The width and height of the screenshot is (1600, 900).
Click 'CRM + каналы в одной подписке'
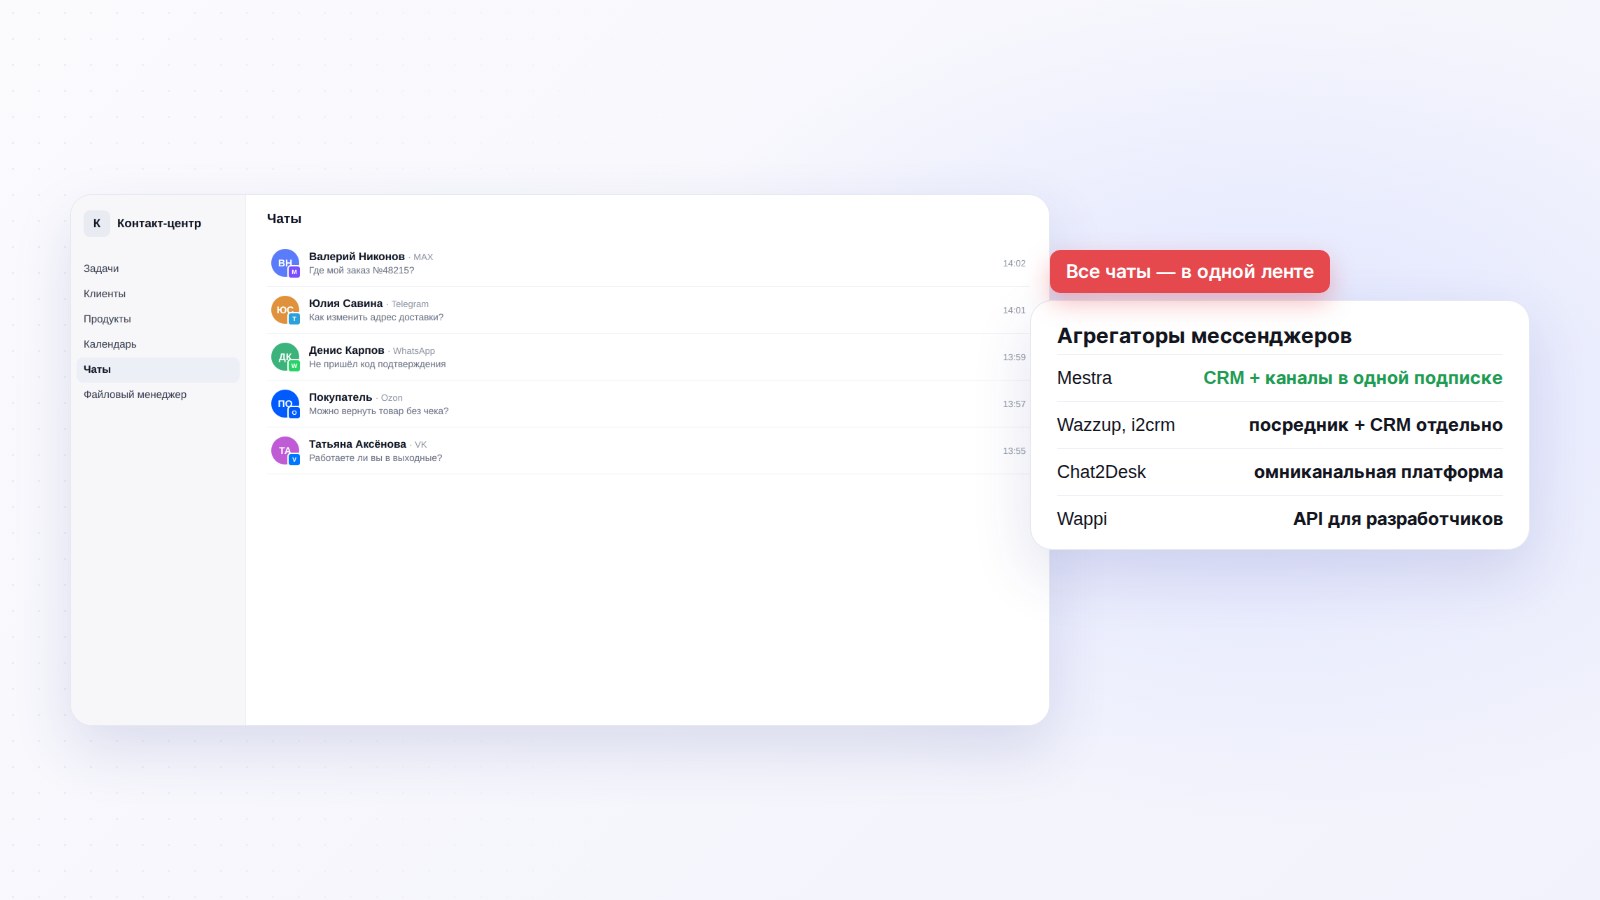coord(1353,378)
